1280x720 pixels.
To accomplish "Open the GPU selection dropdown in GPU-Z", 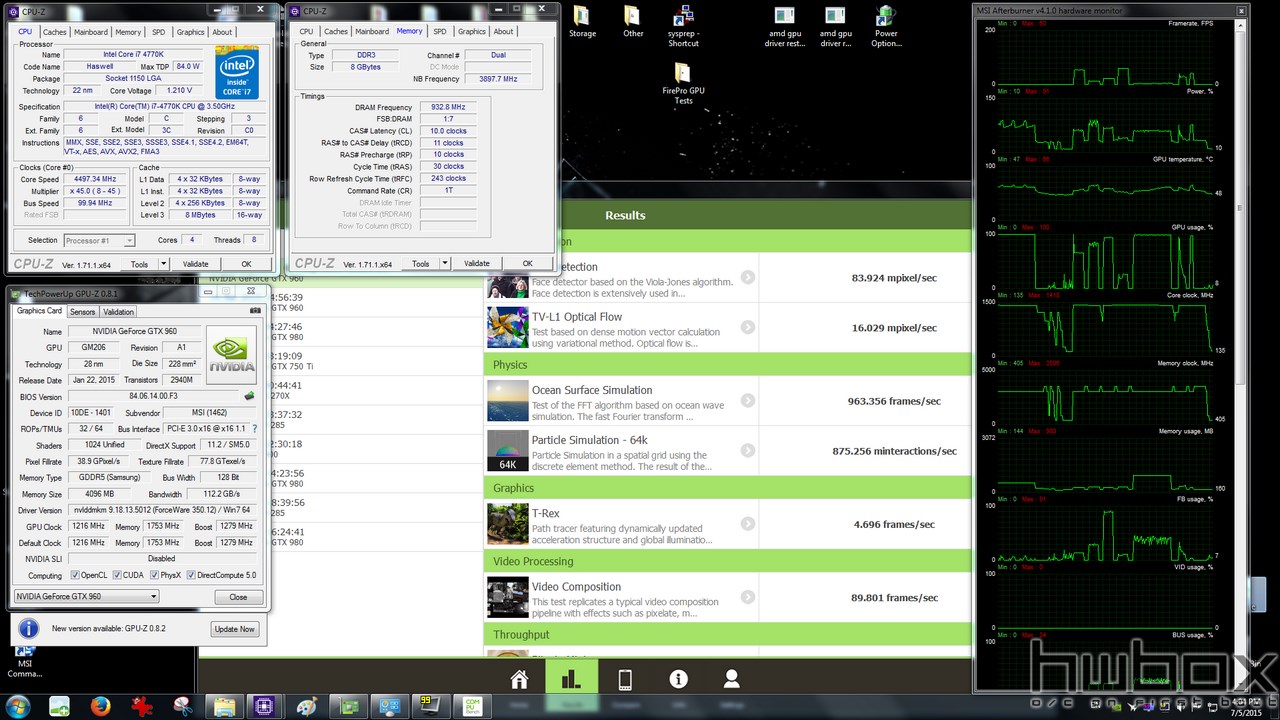I will pos(86,597).
